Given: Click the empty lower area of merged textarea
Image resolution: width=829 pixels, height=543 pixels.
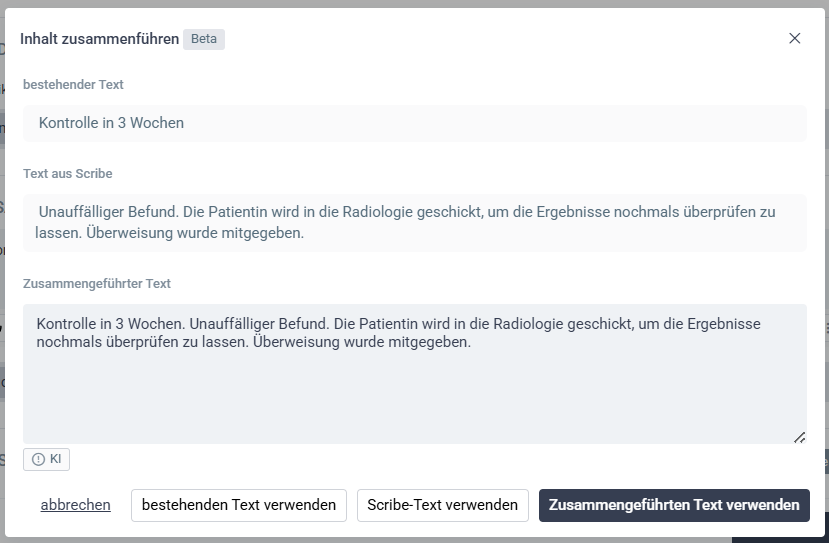Looking at the screenshot, I should tap(415, 399).
